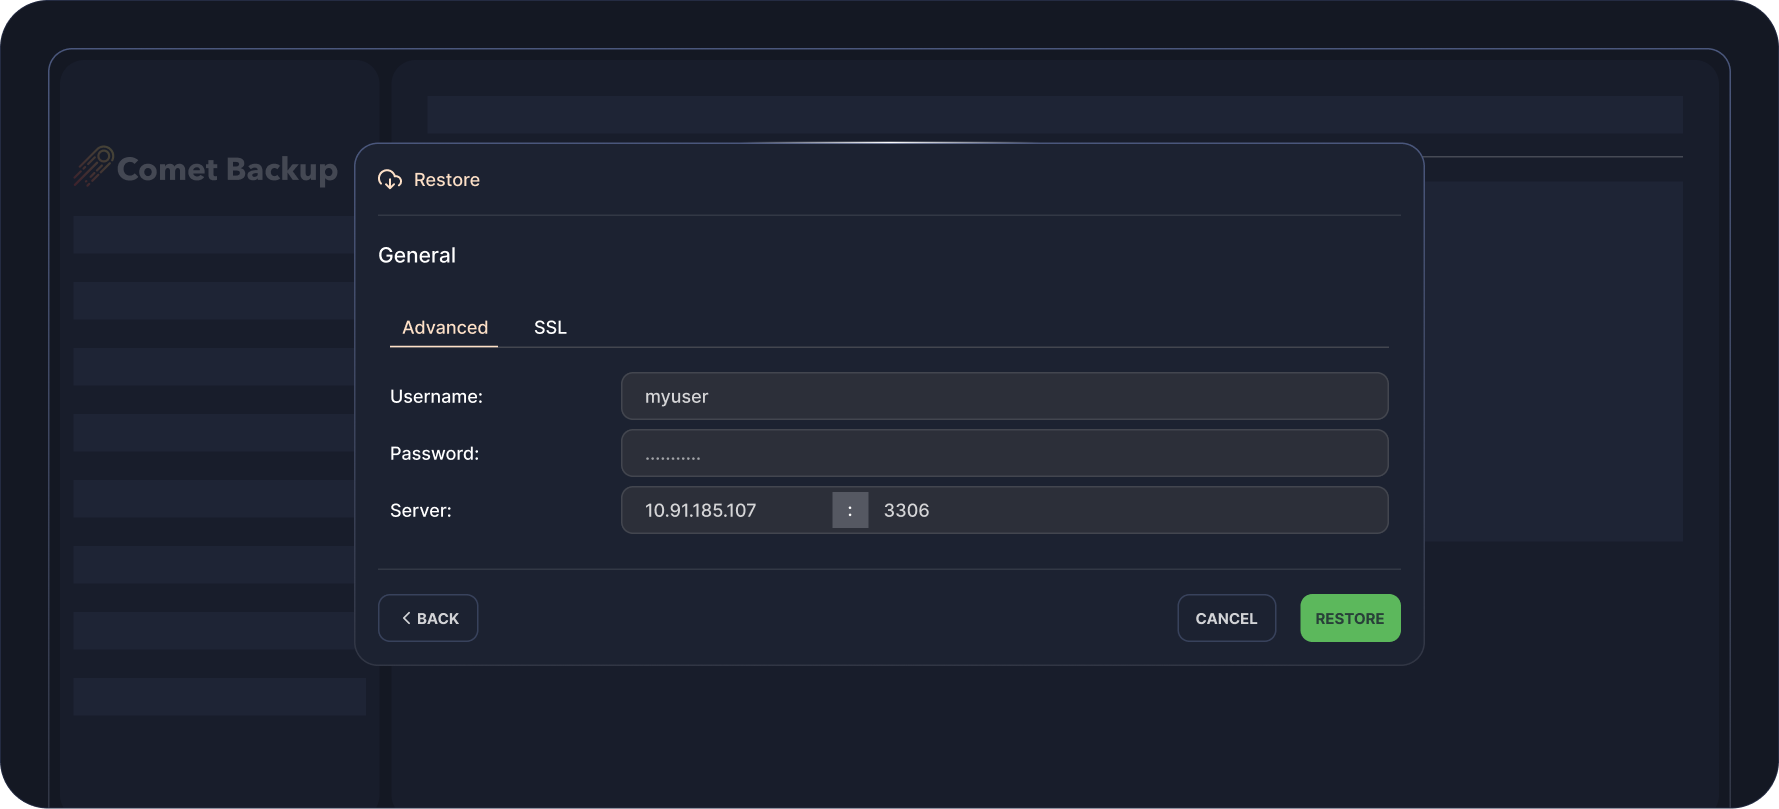Click the Username label
Viewport: 1779px width, 809px height.
(x=436, y=397)
